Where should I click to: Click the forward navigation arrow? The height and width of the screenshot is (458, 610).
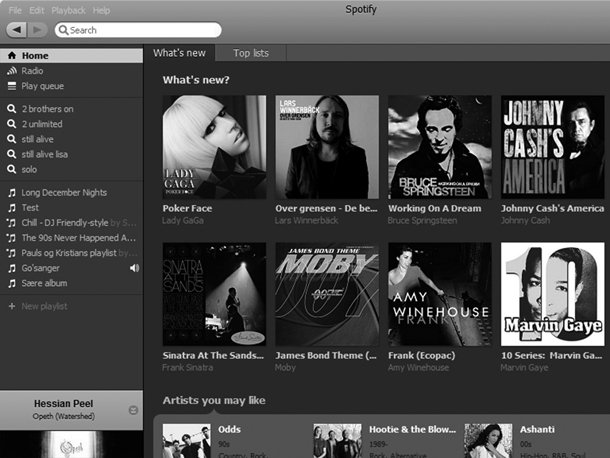(38, 30)
